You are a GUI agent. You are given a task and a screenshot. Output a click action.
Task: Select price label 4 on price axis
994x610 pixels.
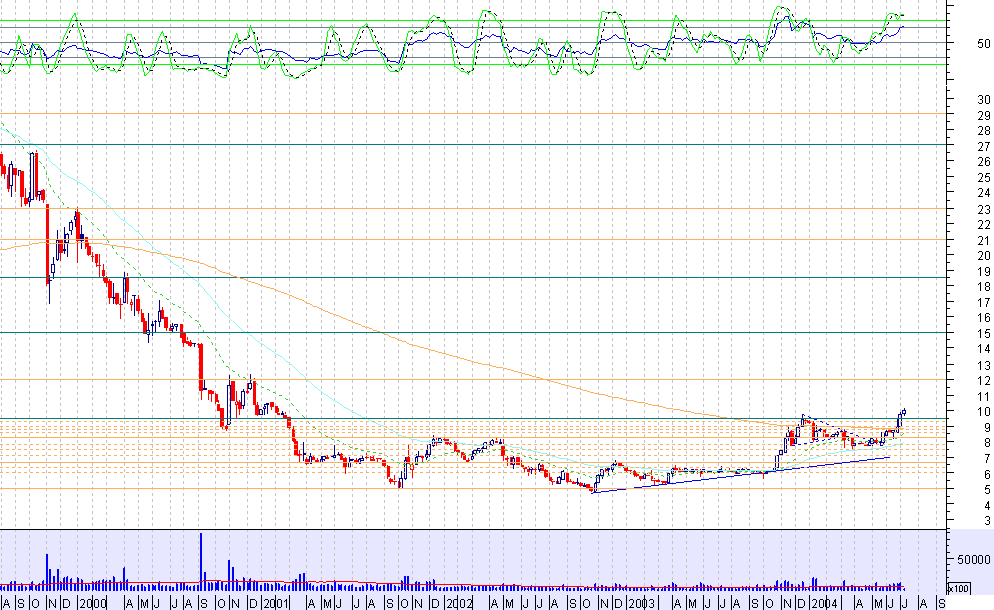pyautogui.click(x=987, y=505)
